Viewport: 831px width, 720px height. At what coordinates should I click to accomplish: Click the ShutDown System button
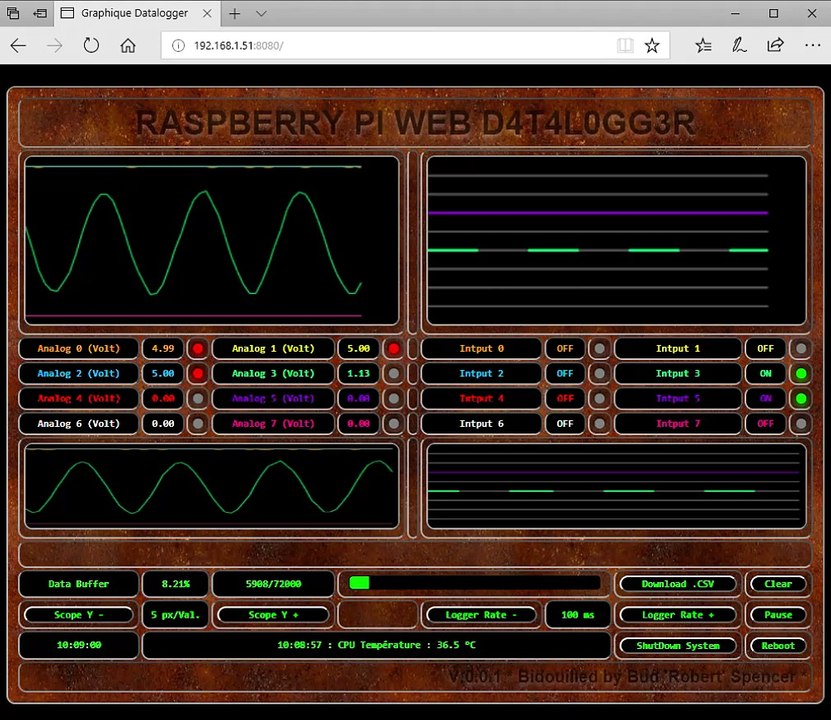click(x=678, y=645)
